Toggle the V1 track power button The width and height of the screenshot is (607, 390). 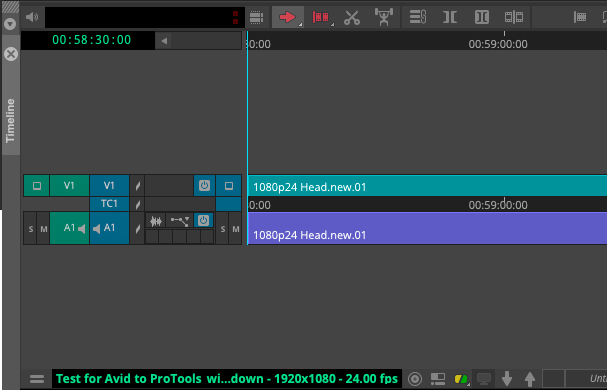coord(204,186)
